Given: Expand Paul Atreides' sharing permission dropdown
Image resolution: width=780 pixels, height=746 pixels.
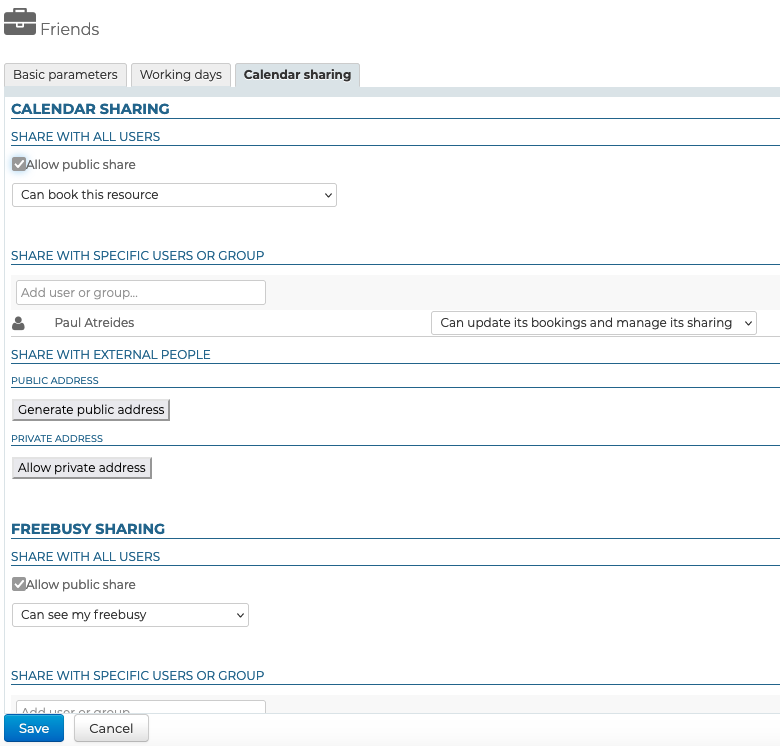Looking at the screenshot, I should point(593,323).
